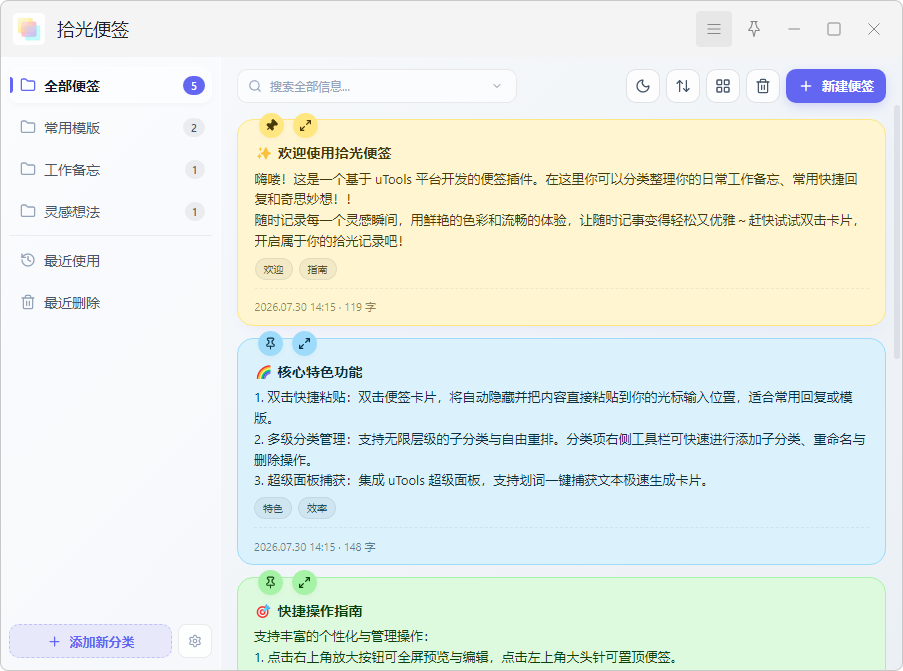Click the search magnifier icon
The image size is (903, 671).
tap(255, 86)
